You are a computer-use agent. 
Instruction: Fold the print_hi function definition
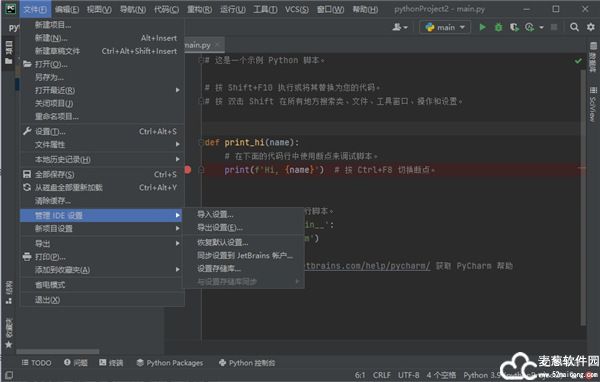tap(201, 142)
